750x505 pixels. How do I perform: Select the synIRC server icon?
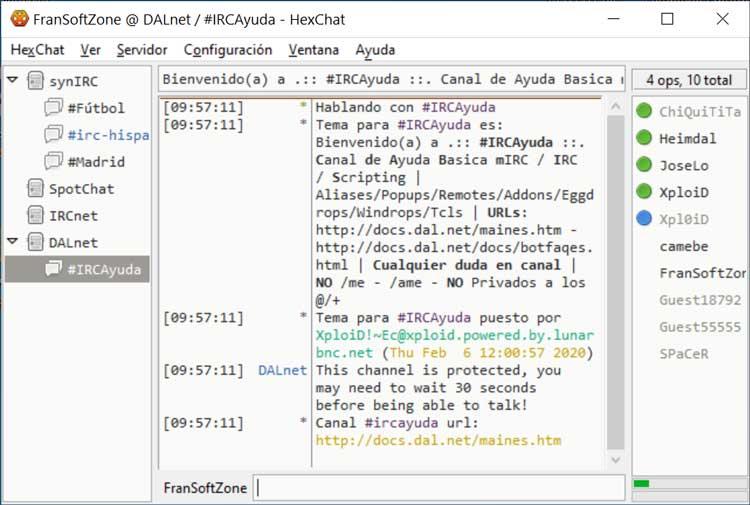coord(35,81)
